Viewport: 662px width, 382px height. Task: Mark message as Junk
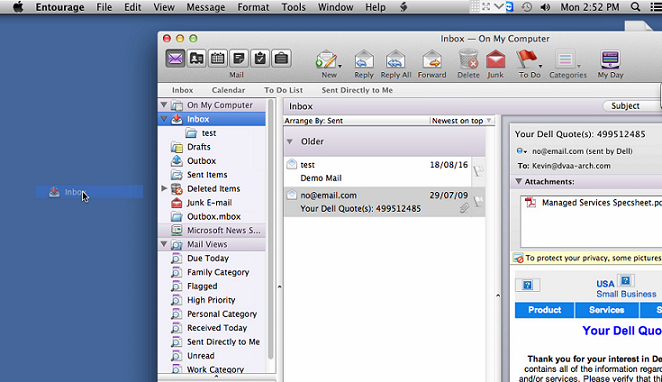point(496,59)
